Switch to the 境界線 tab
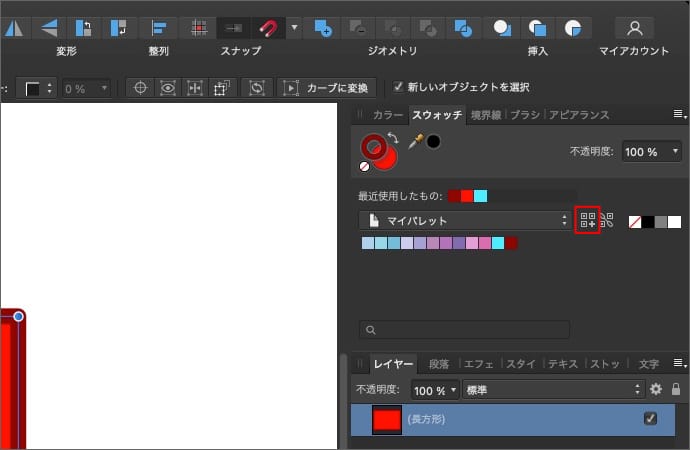The image size is (690, 450). pyautogui.click(x=487, y=115)
